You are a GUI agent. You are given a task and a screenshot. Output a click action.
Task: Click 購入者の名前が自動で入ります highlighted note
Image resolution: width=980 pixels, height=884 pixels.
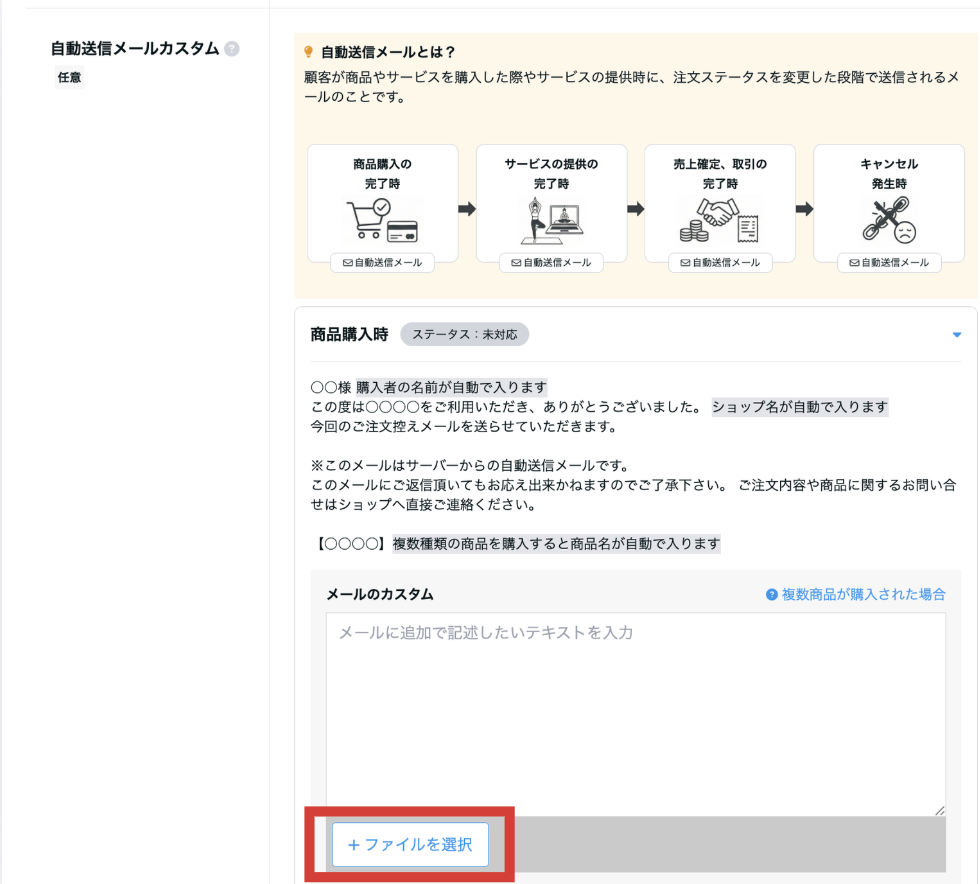coord(451,387)
